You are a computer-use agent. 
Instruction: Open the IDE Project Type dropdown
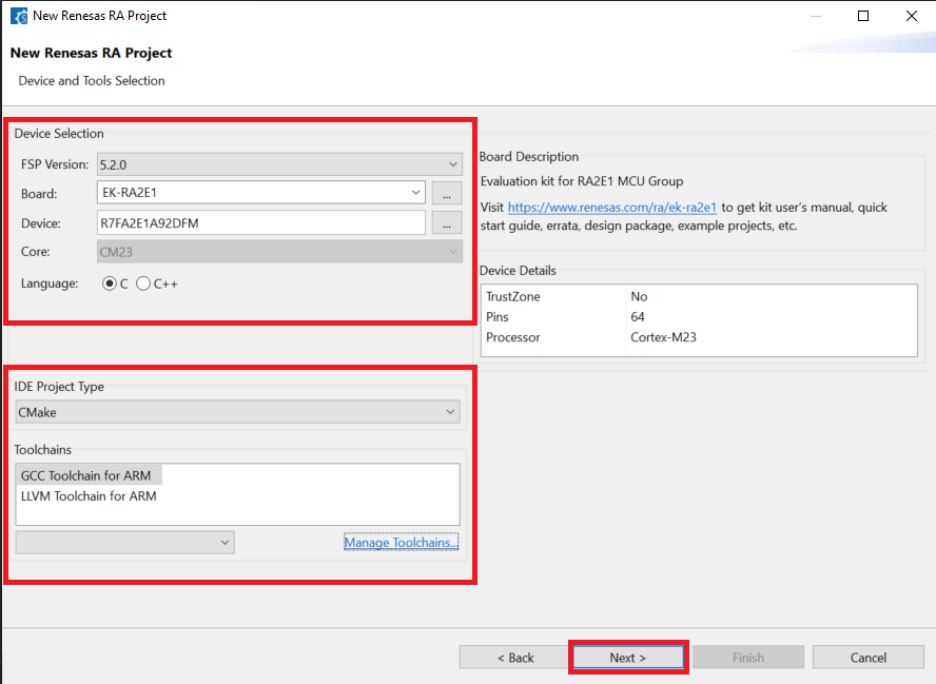(238, 412)
